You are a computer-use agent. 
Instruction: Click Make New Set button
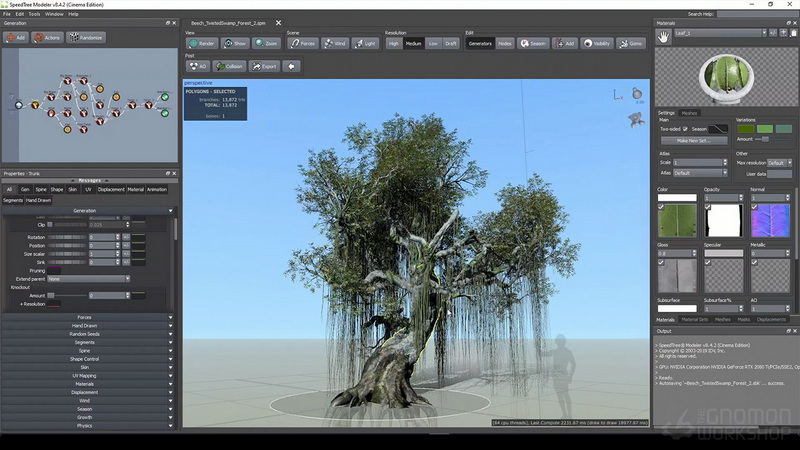pos(694,140)
